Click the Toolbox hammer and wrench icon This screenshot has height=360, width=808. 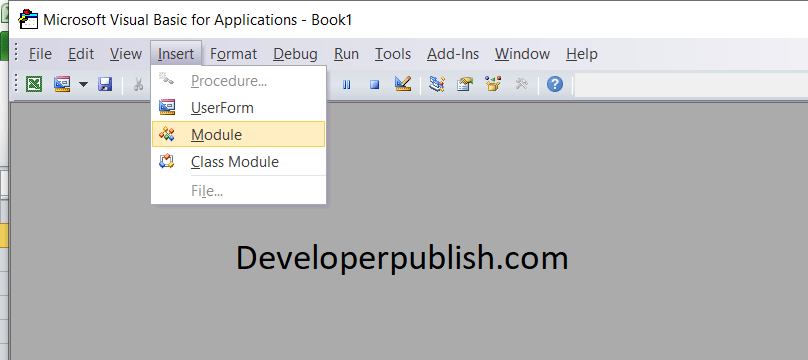(x=521, y=84)
